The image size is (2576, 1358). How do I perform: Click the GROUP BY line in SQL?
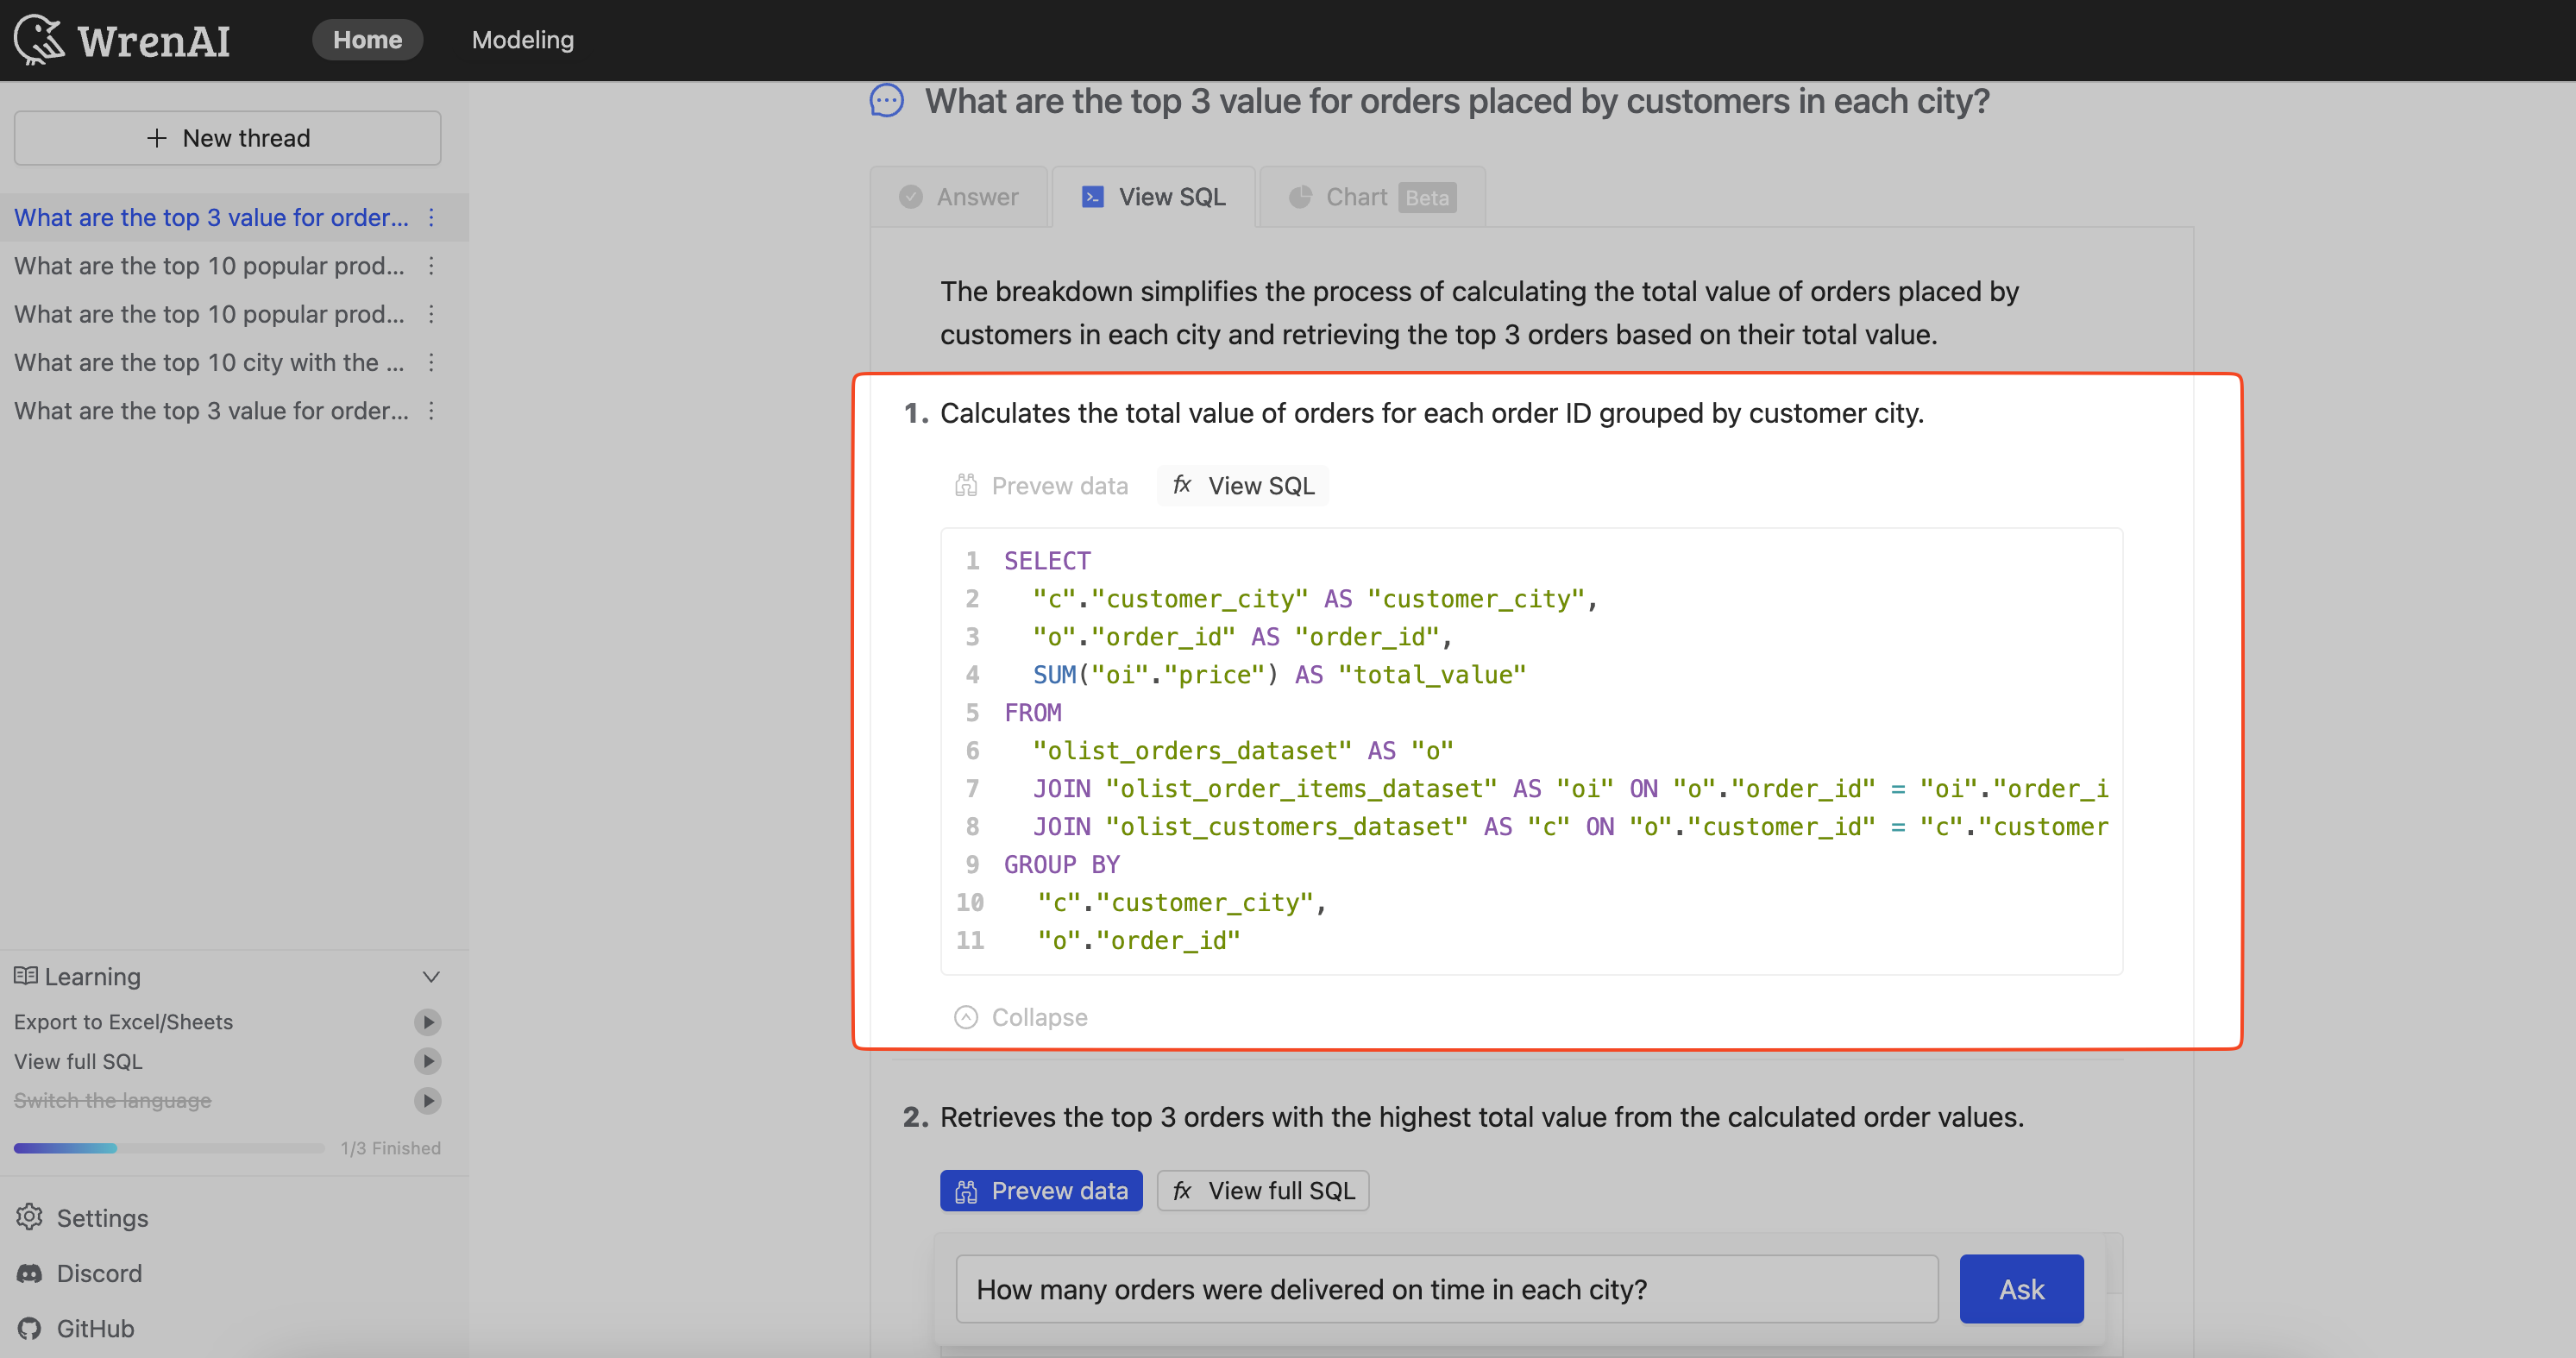pos(1062,865)
